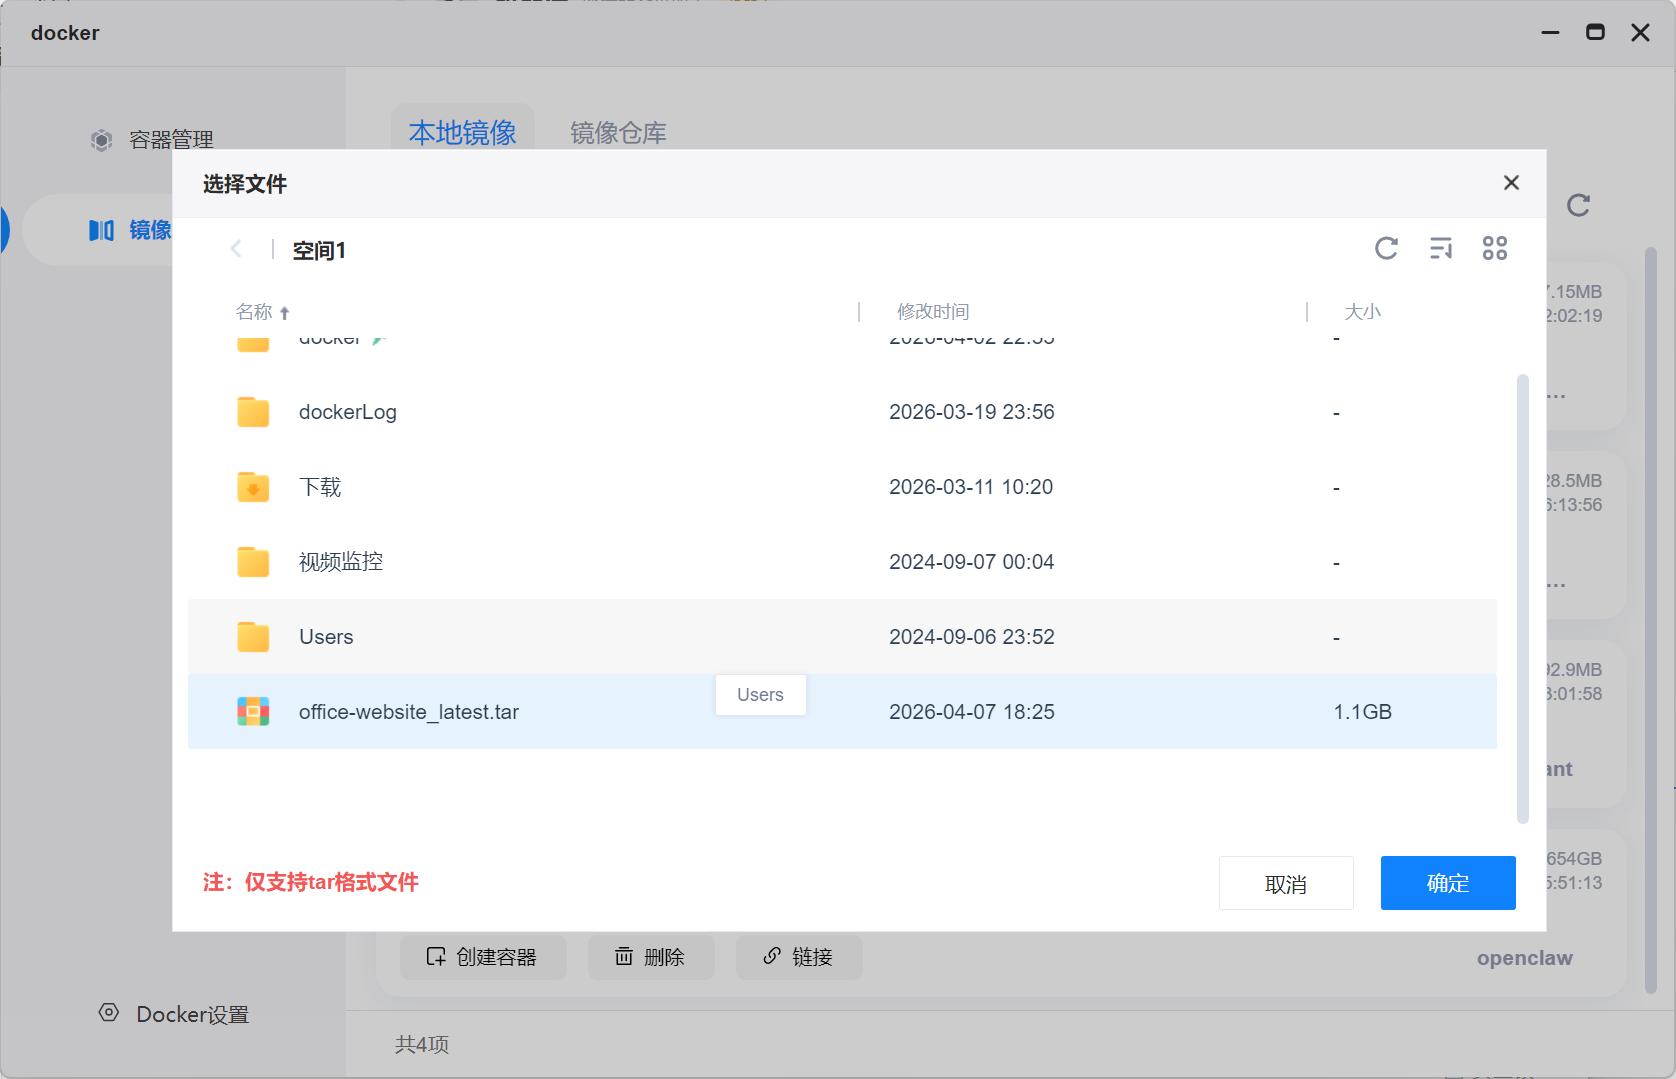Cancel with the 取消 button
Screen dimensions: 1676x1079
pyautogui.click(x=1286, y=883)
